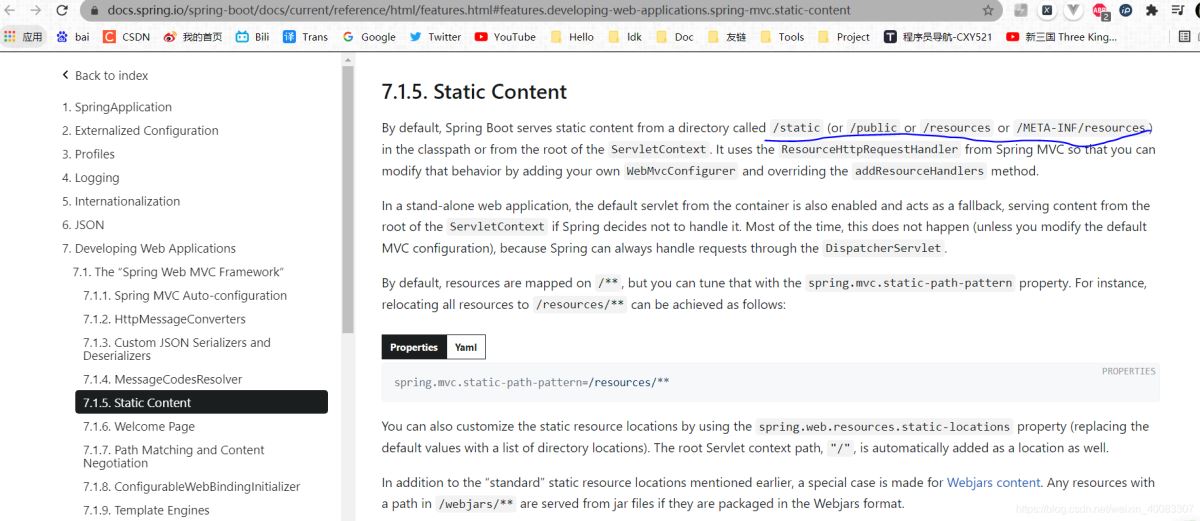Open 7.1.6. Welcome Page entry
Viewport: 1200px width, 521px height.
[x=139, y=426]
